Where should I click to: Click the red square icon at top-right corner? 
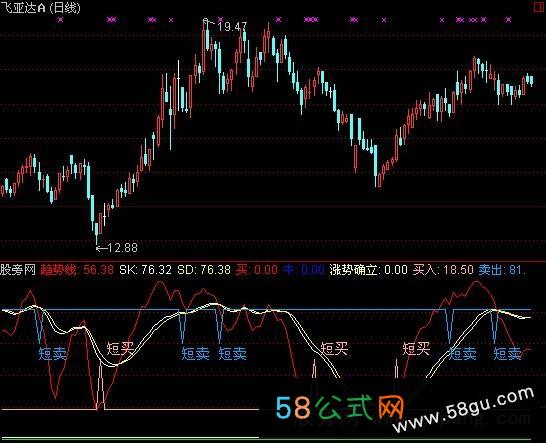539,6
